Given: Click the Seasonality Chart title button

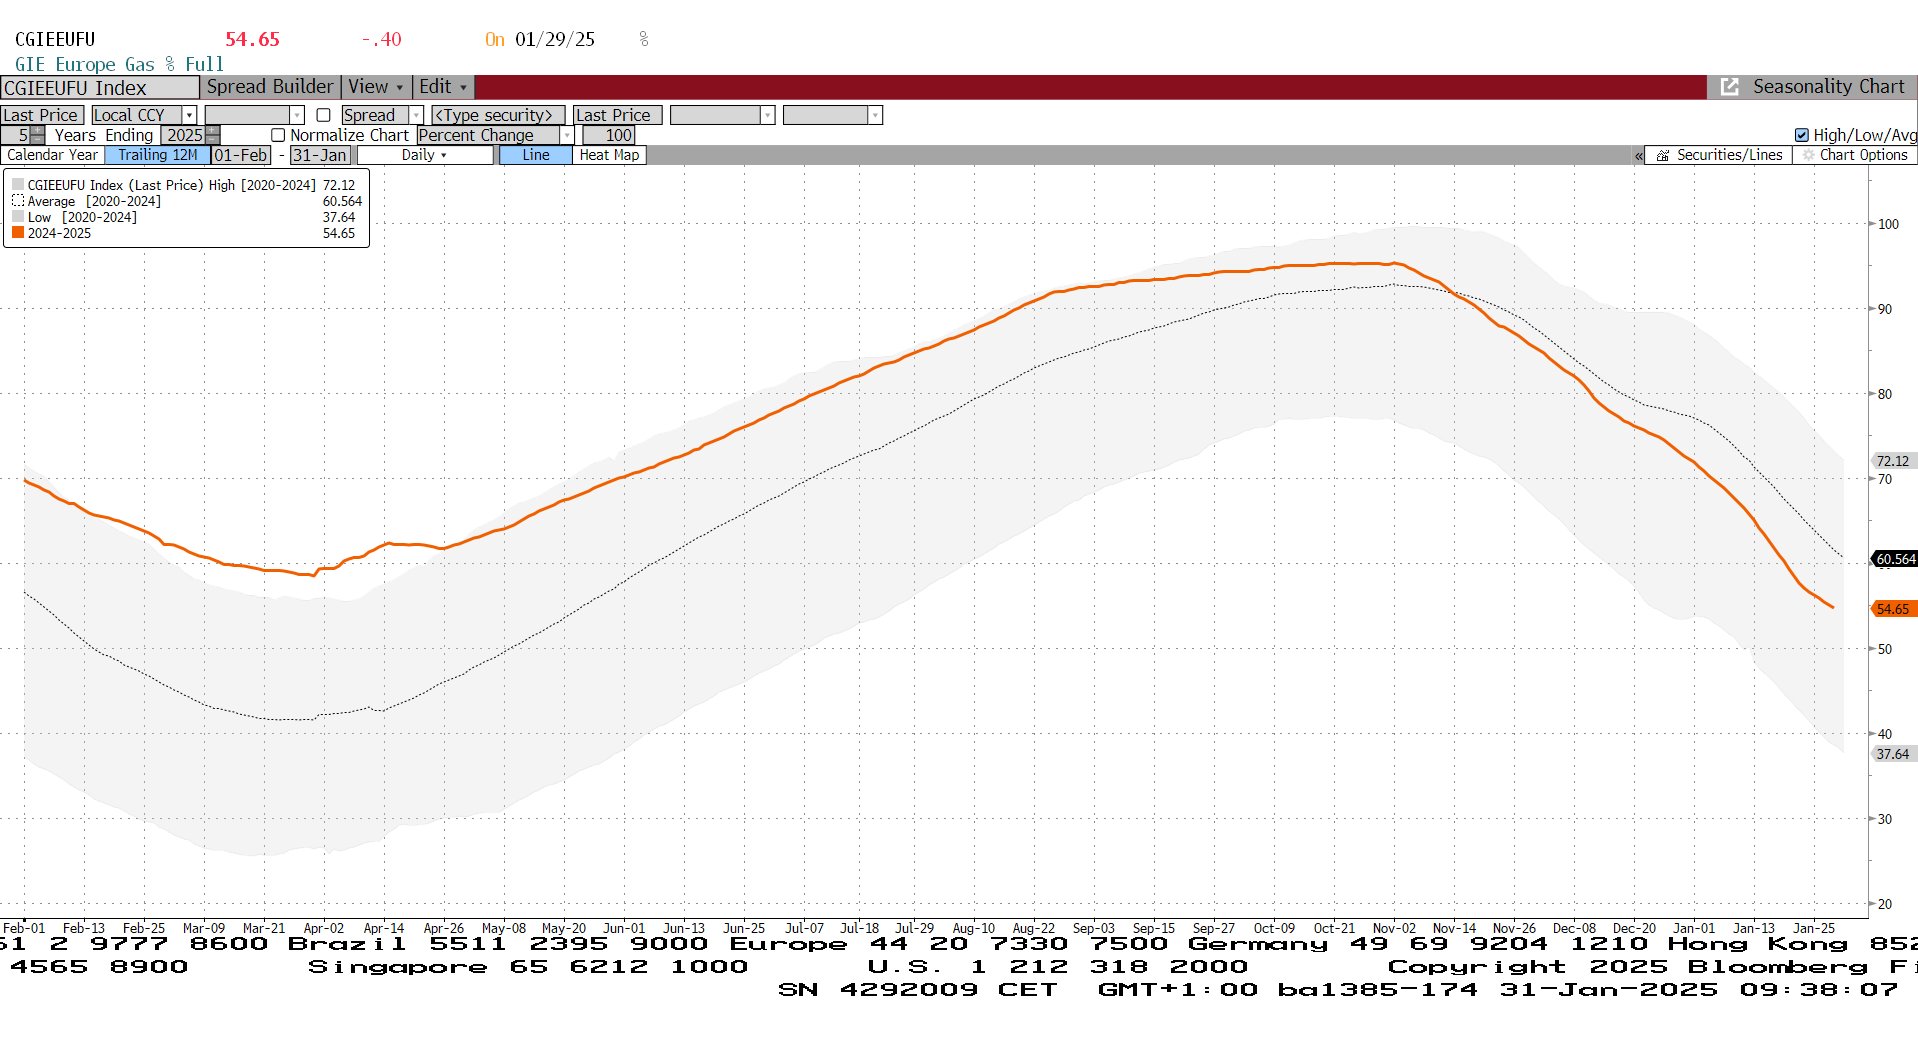Looking at the screenshot, I should coord(1828,87).
